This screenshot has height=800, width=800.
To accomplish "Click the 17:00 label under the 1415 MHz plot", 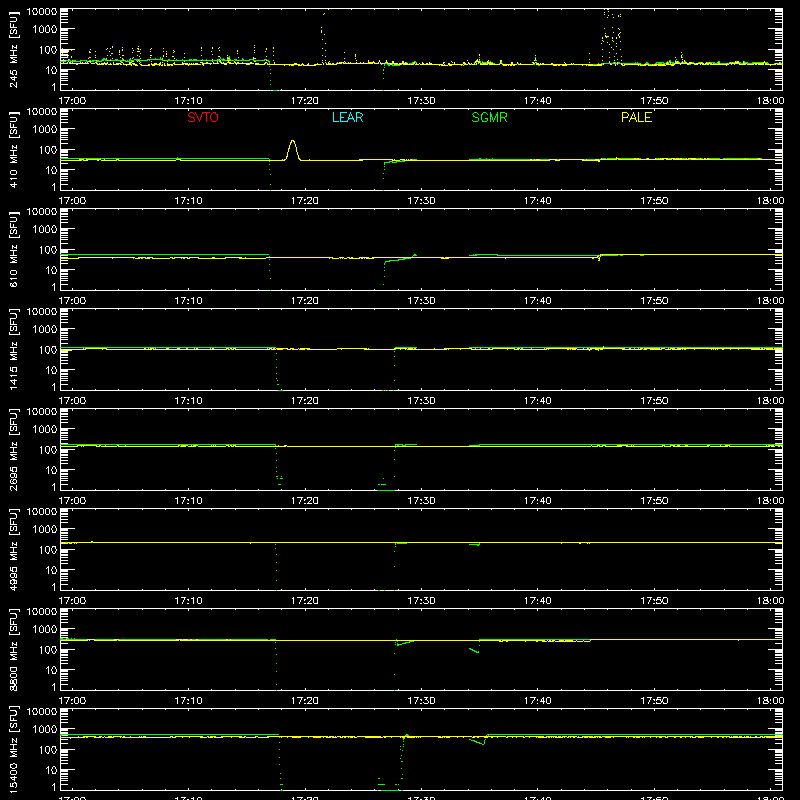I will coord(72,401).
